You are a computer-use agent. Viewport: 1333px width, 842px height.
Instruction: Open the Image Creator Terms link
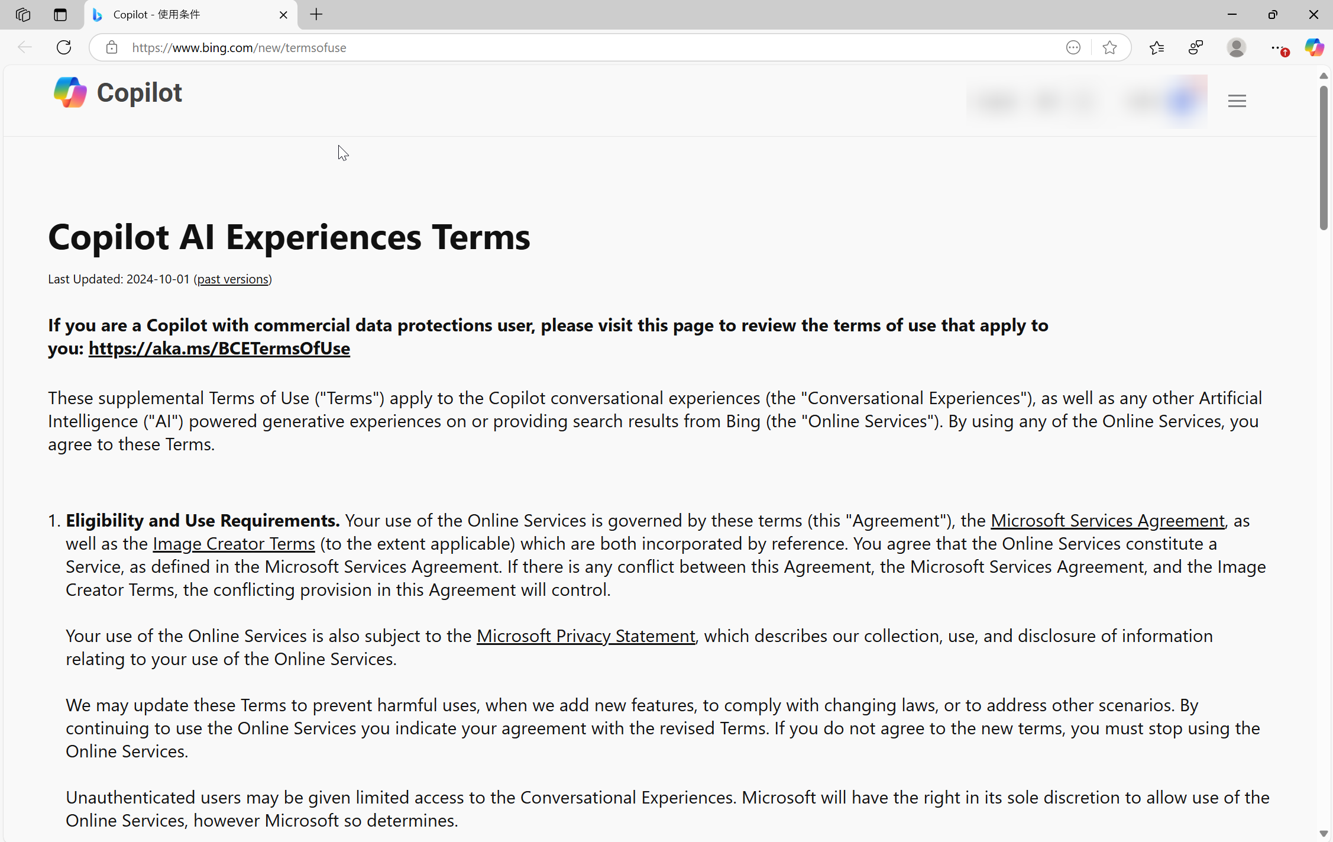(x=233, y=544)
